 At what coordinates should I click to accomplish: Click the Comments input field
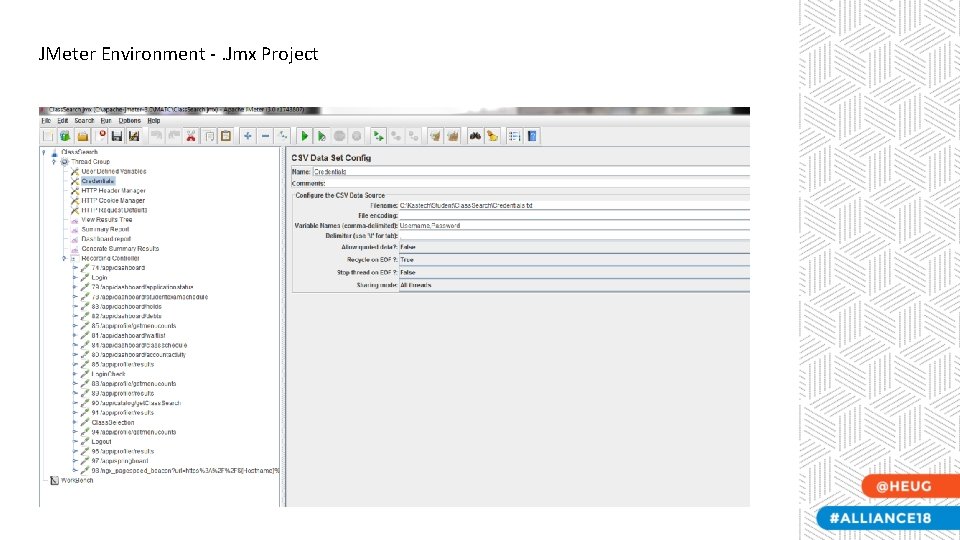[x=538, y=184]
